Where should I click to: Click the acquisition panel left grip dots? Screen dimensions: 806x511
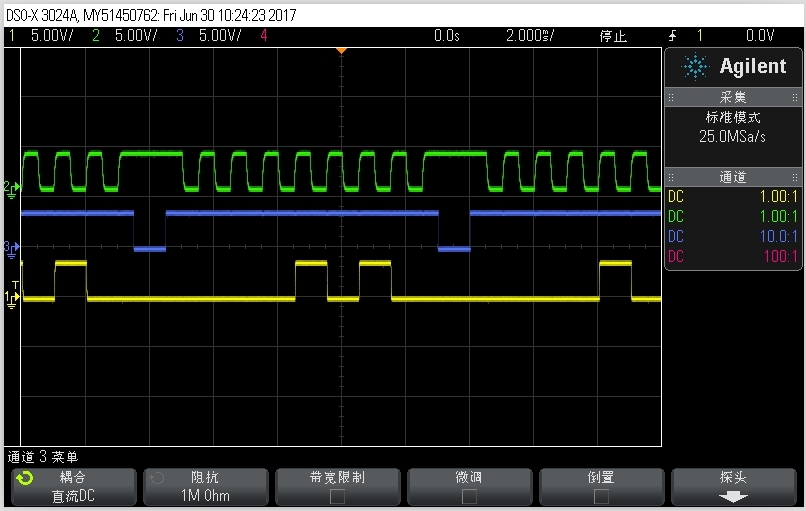coord(671,97)
